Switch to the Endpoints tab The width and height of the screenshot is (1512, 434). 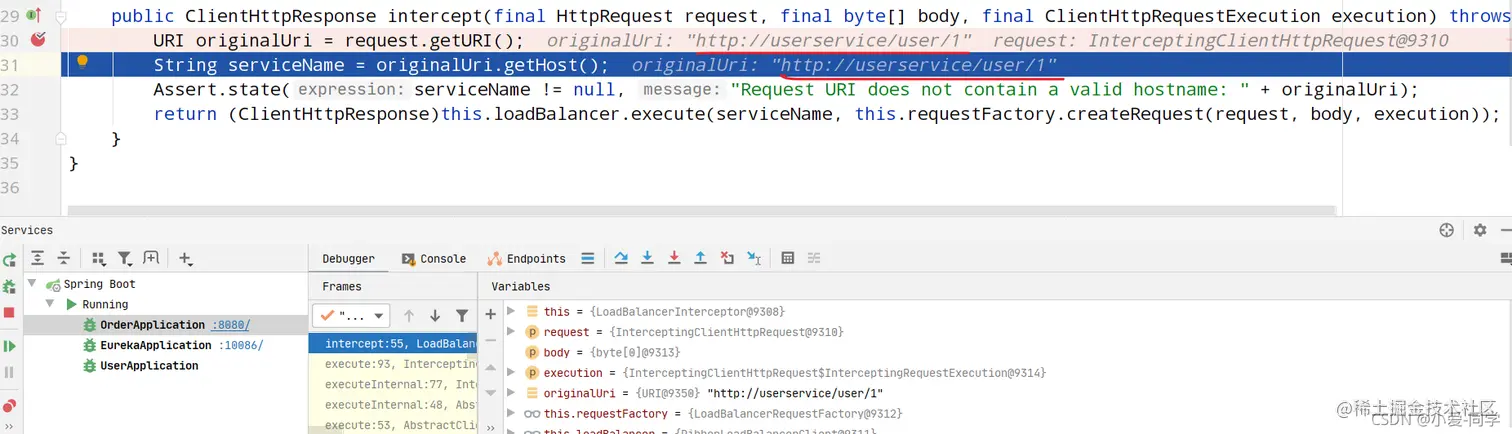click(527, 258)
